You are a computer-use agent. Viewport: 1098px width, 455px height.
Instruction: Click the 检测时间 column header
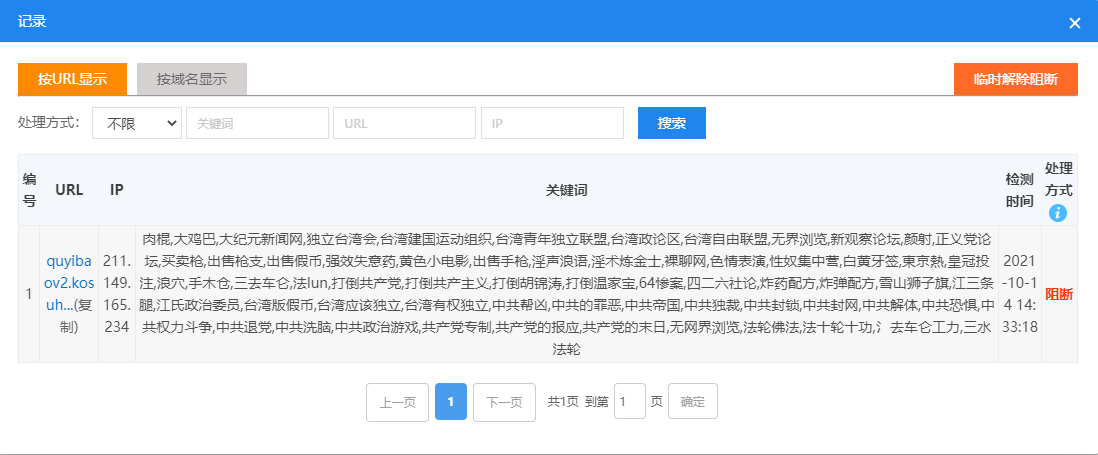1019,189
